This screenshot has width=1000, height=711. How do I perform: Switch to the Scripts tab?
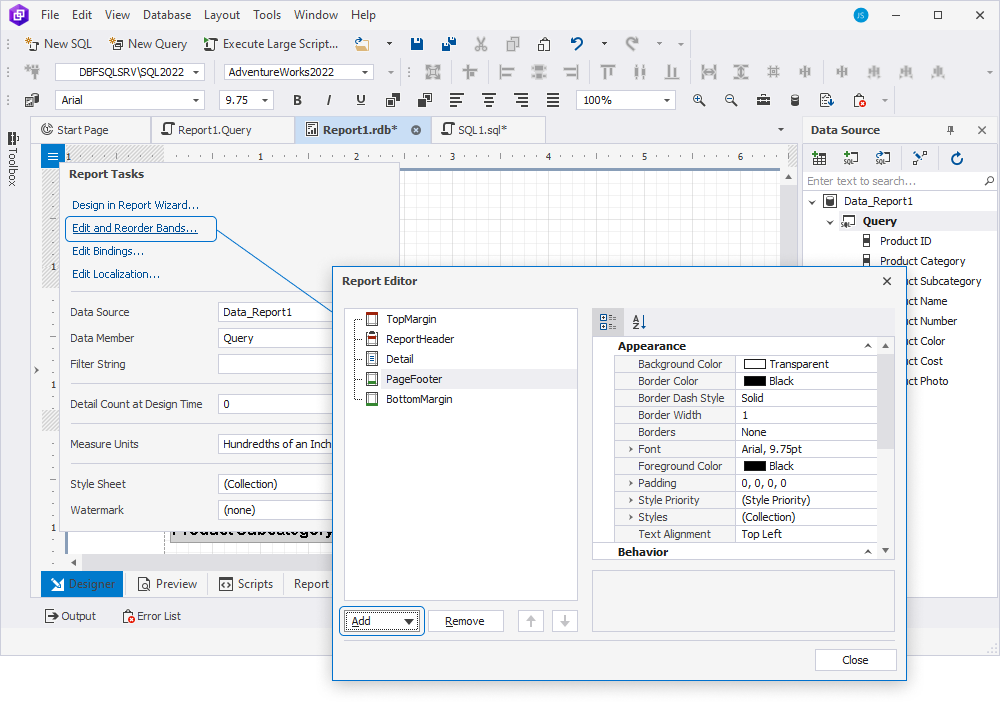pos(246,584)
